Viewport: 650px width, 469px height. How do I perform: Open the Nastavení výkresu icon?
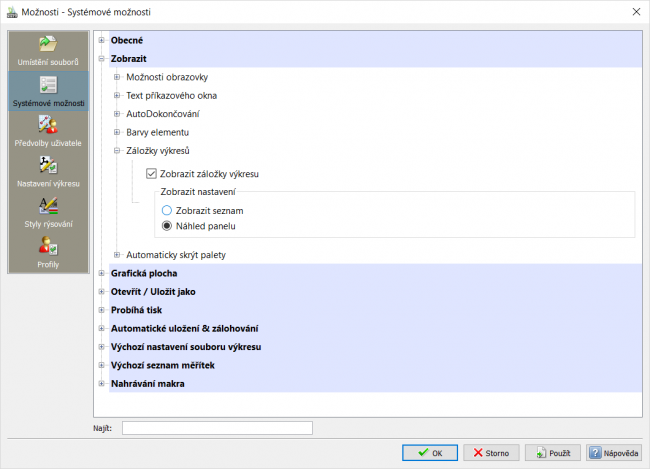click(48, 165)
